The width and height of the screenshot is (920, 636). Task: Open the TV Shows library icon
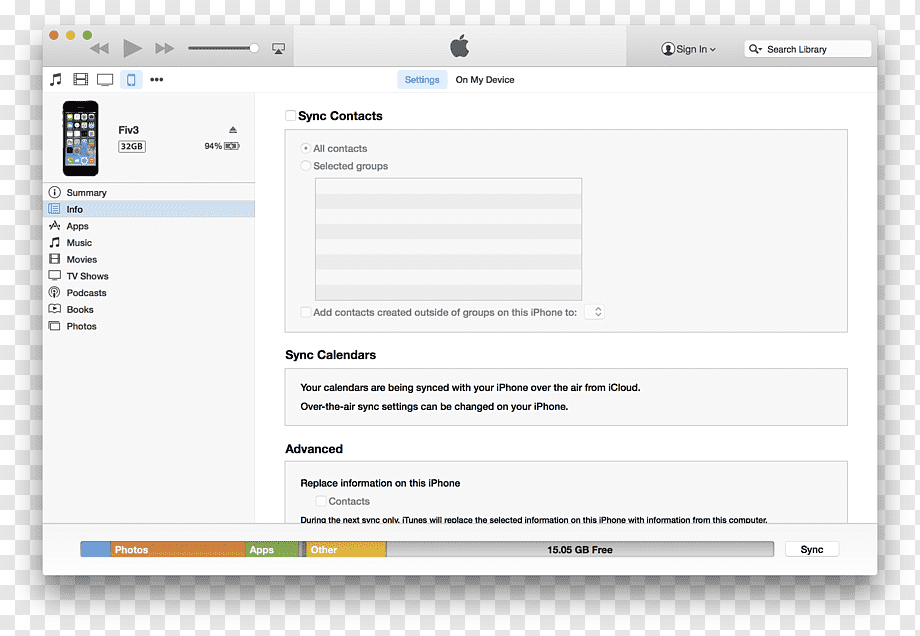105,80
